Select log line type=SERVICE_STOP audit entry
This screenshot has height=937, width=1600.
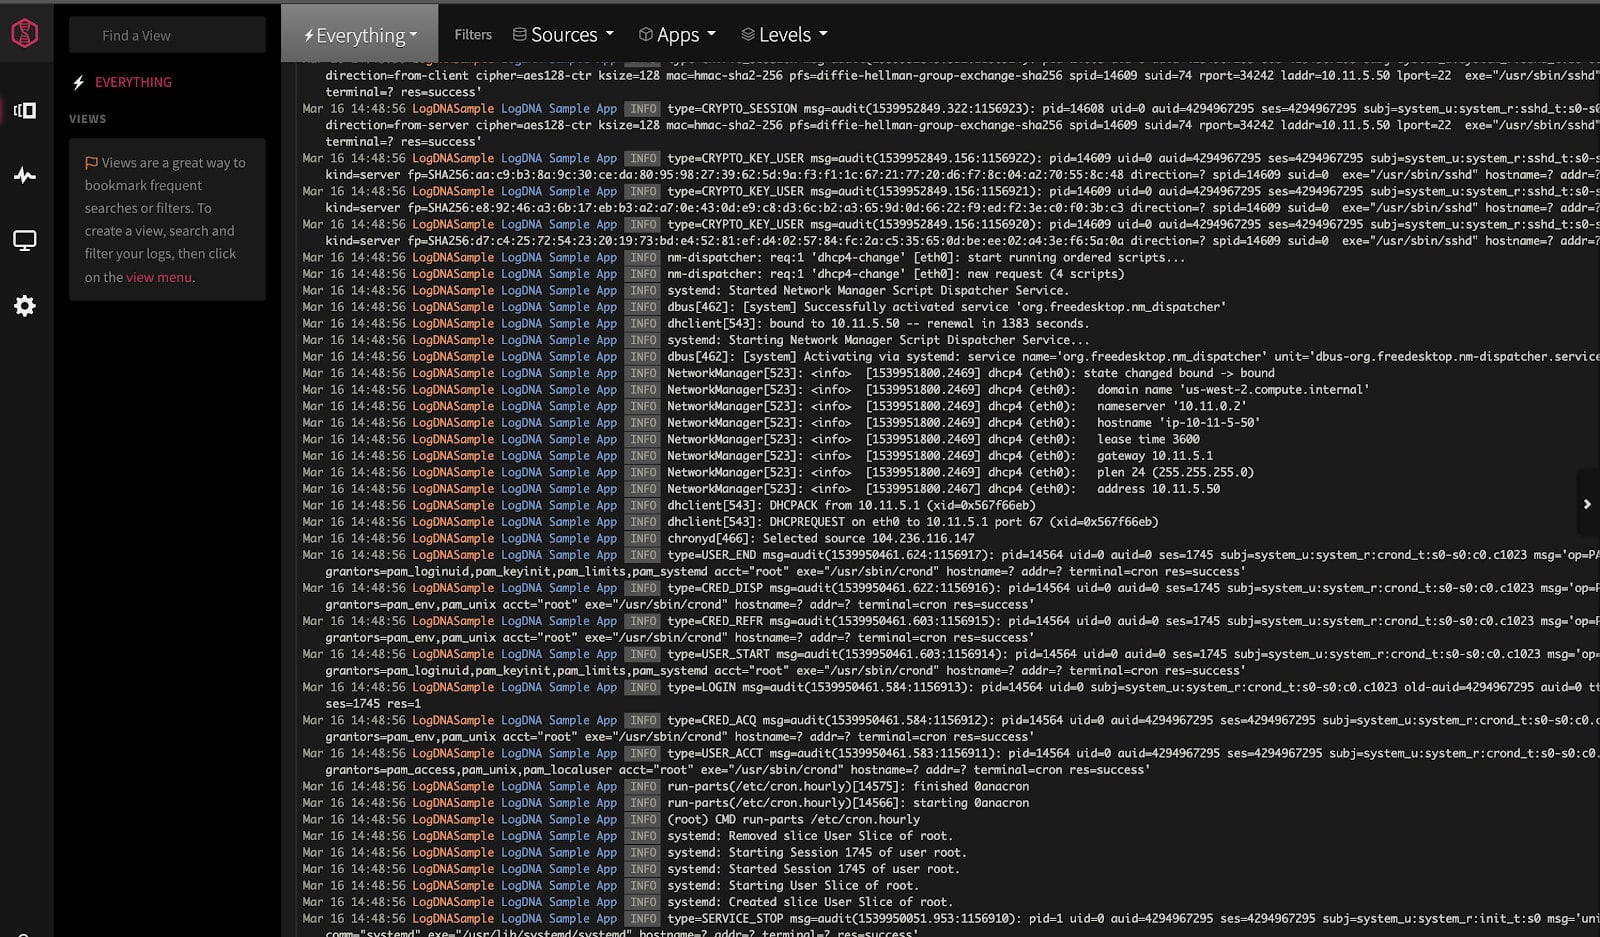pos(950,926)
